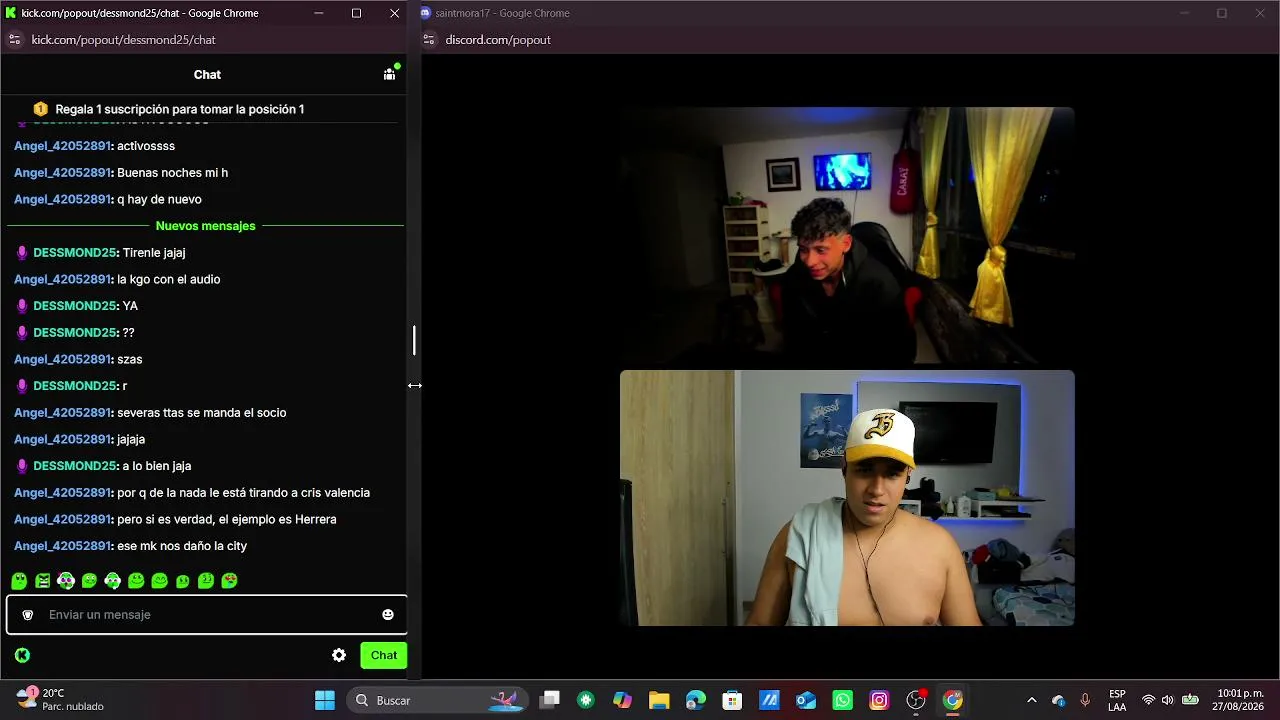Screen dimensions: 1280x720
Task: Click the message about cris valencia
Action: [x=243, y=493]
